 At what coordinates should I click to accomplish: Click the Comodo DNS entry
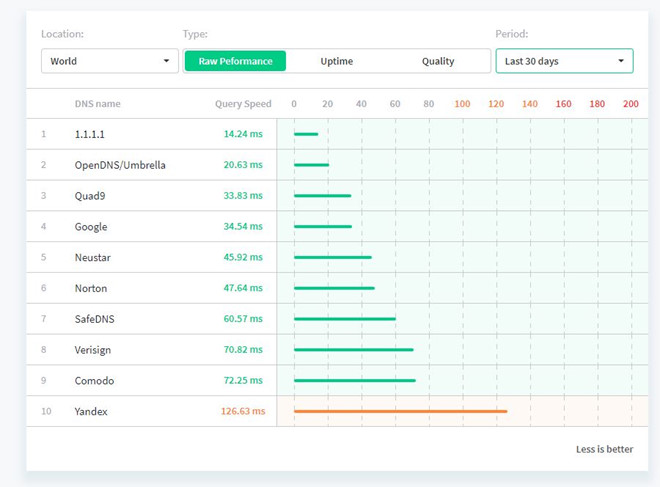(95, 381)
